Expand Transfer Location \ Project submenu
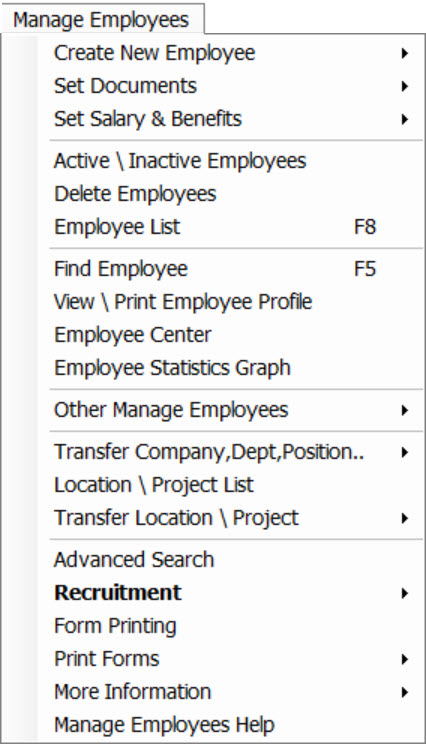The height and width of the screenshot is (744, 426). tap(231, 518)
